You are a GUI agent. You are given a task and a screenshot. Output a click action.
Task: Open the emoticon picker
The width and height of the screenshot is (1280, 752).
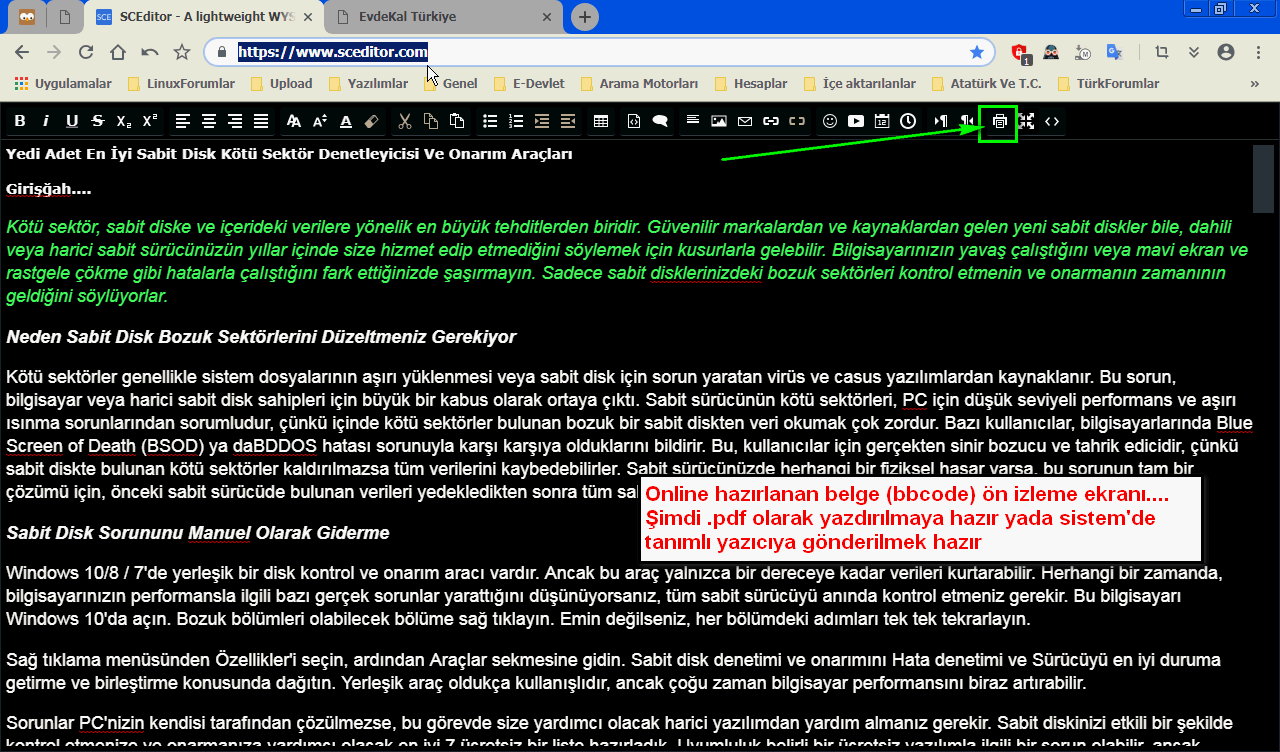830,121
